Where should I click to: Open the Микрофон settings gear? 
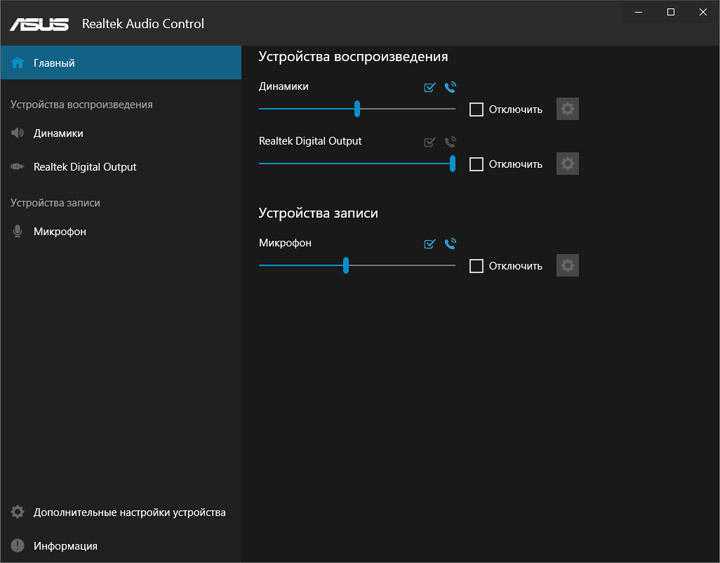pyautogui.click(x=568, y=266)
